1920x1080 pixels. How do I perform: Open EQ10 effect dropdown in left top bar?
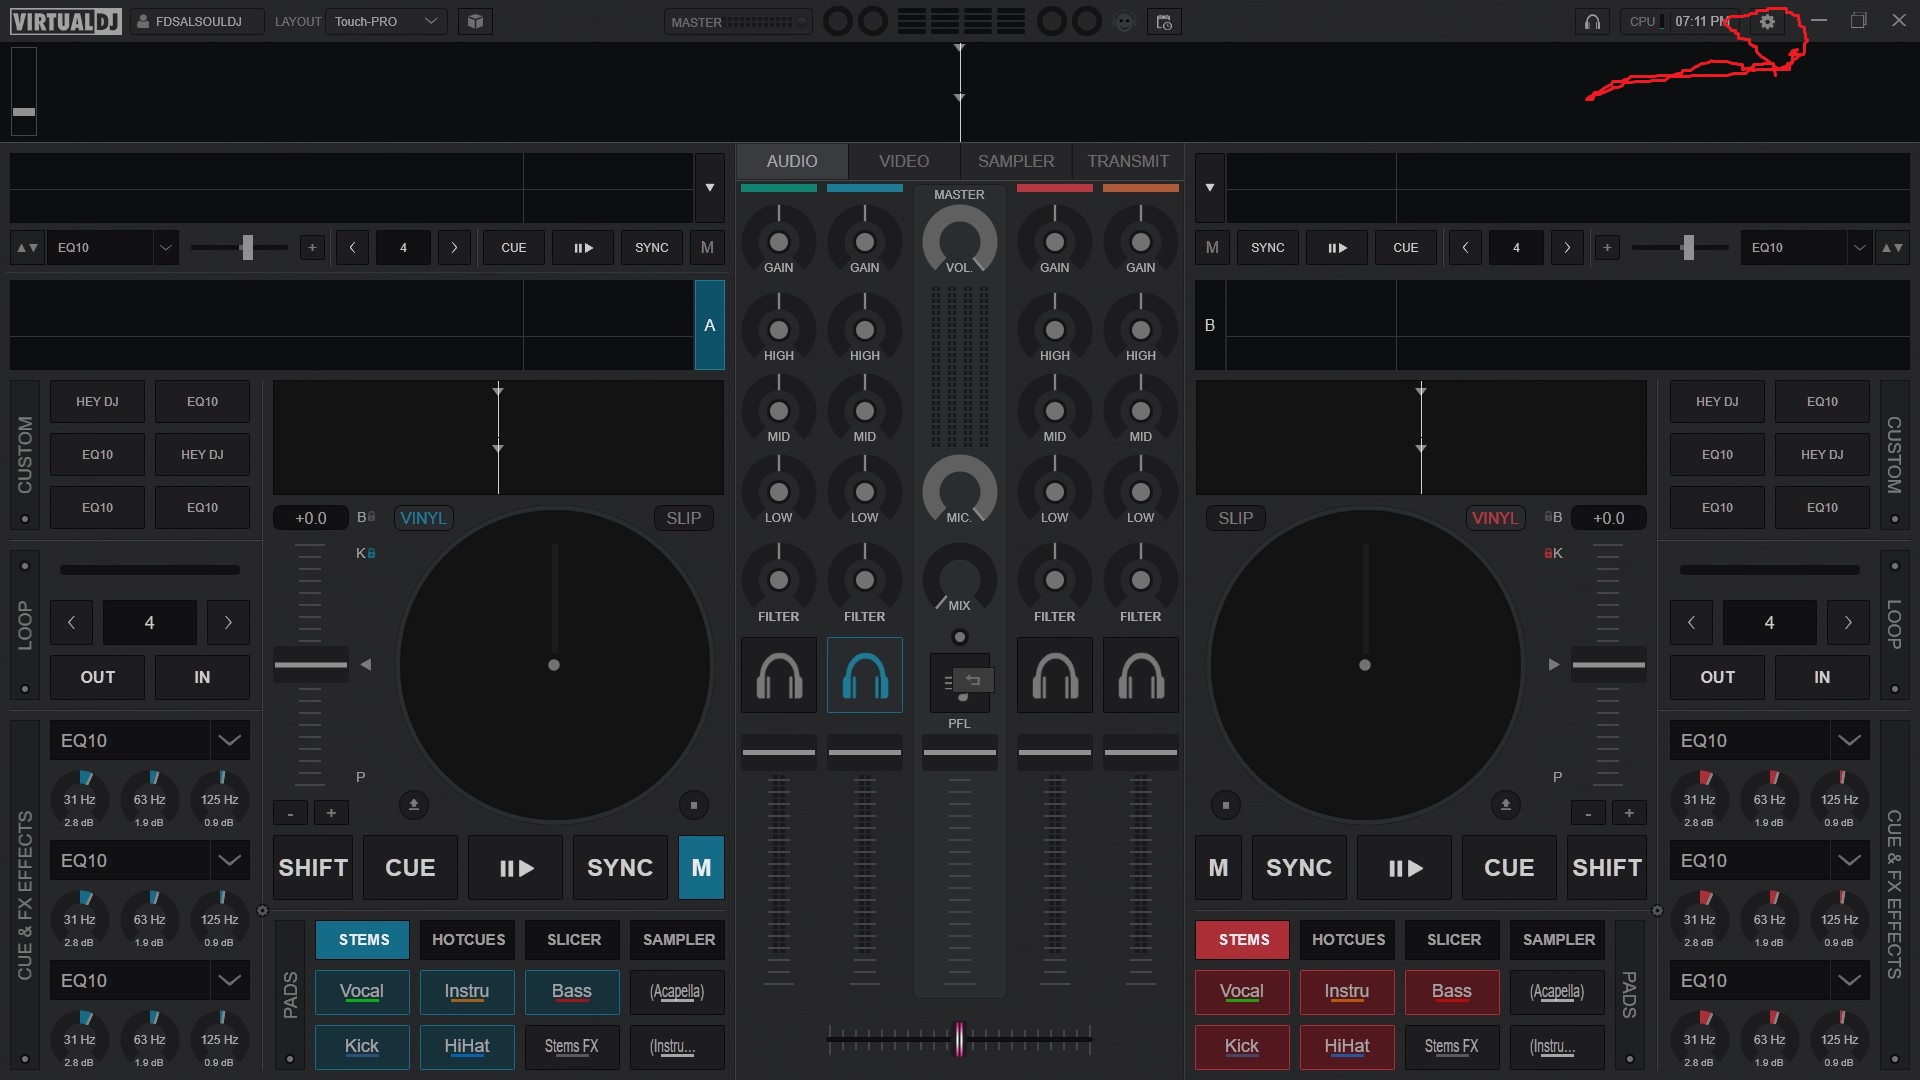112,247
